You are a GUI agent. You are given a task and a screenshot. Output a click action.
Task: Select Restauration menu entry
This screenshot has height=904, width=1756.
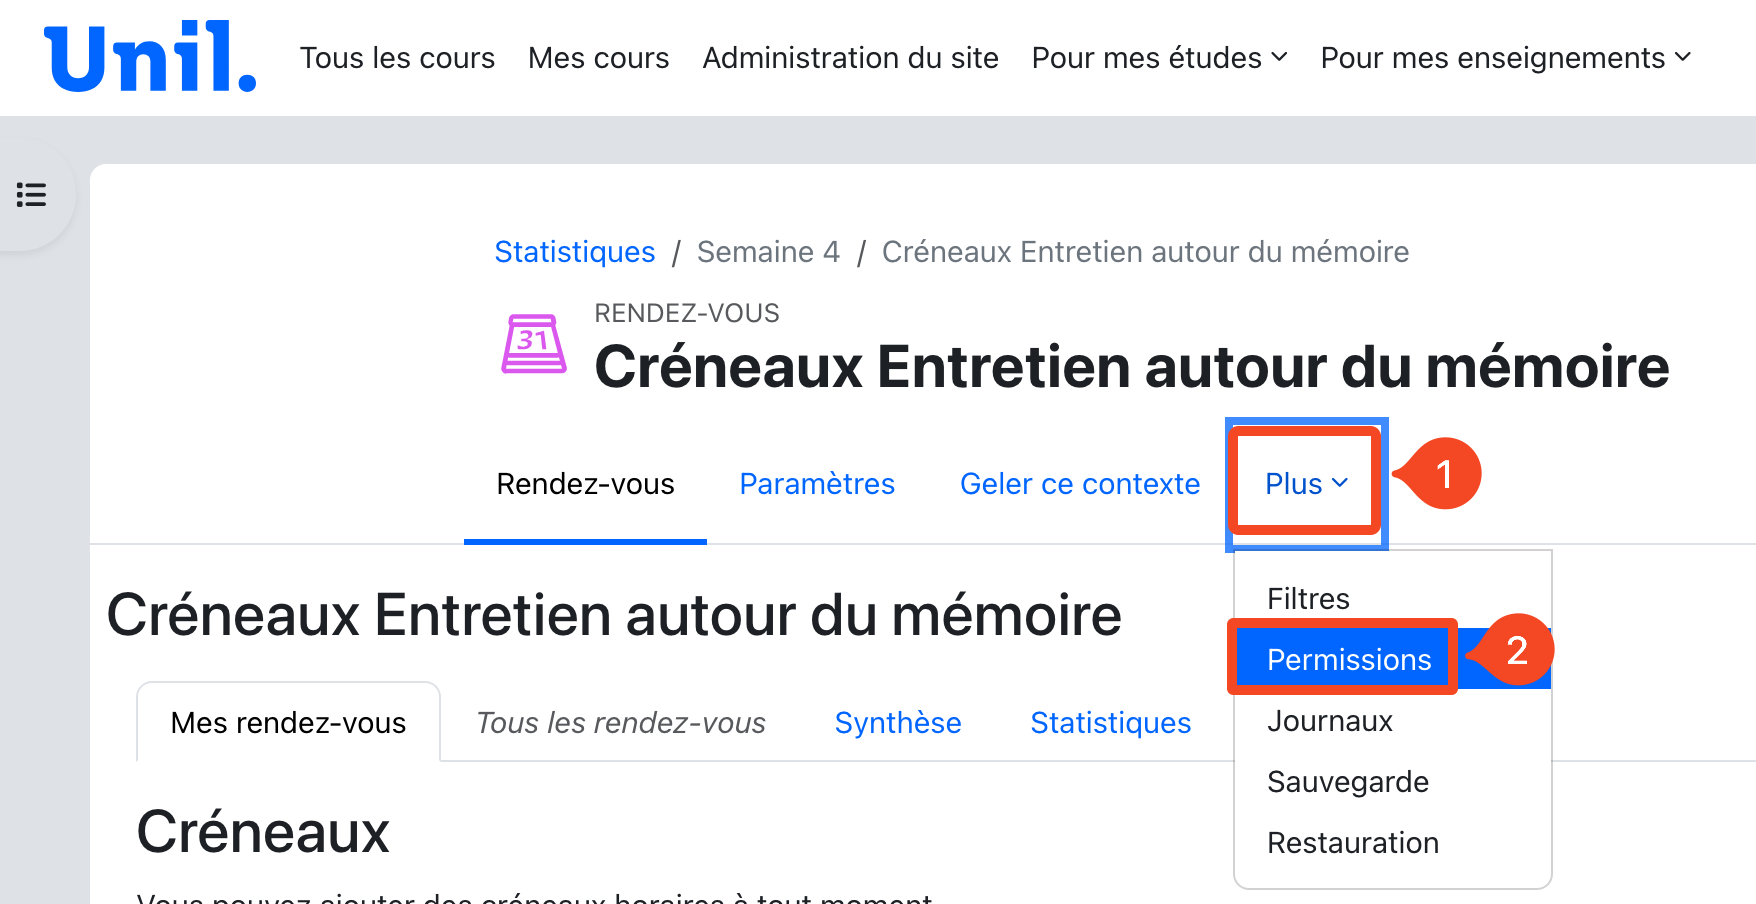(x=1352, y=843)
